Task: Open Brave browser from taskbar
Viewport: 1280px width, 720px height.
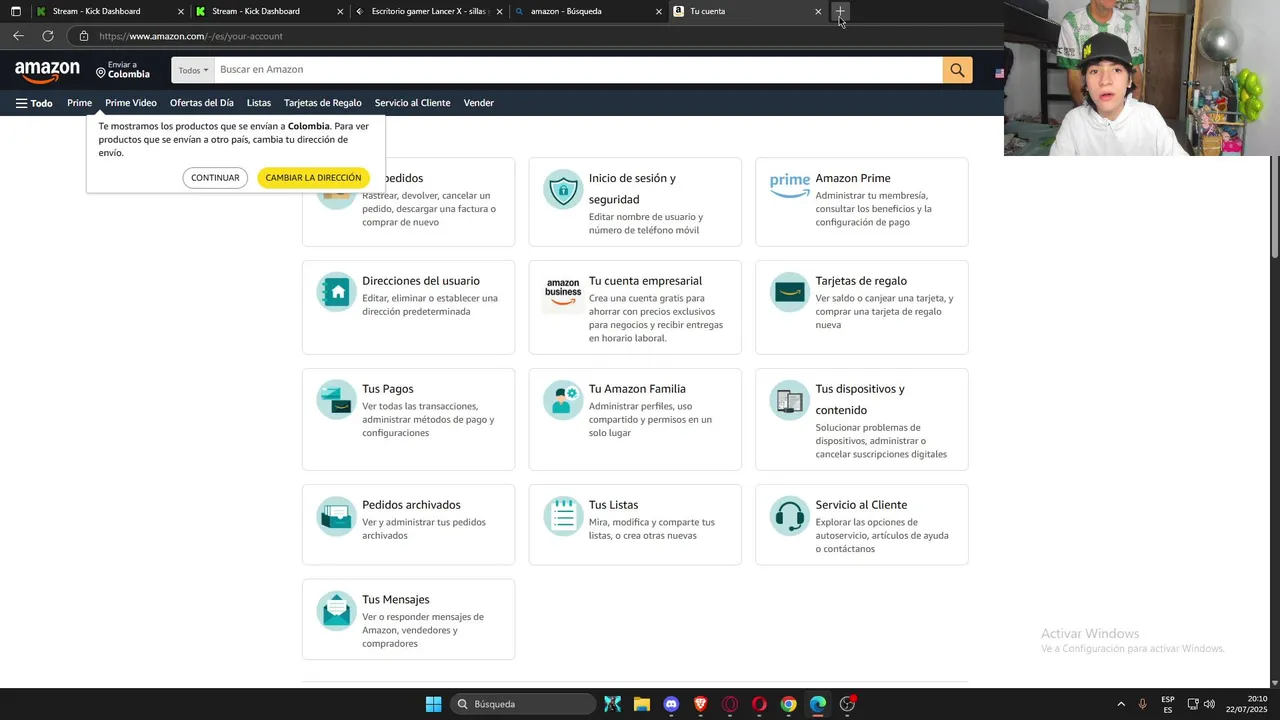Action: (x=701, y=704)
